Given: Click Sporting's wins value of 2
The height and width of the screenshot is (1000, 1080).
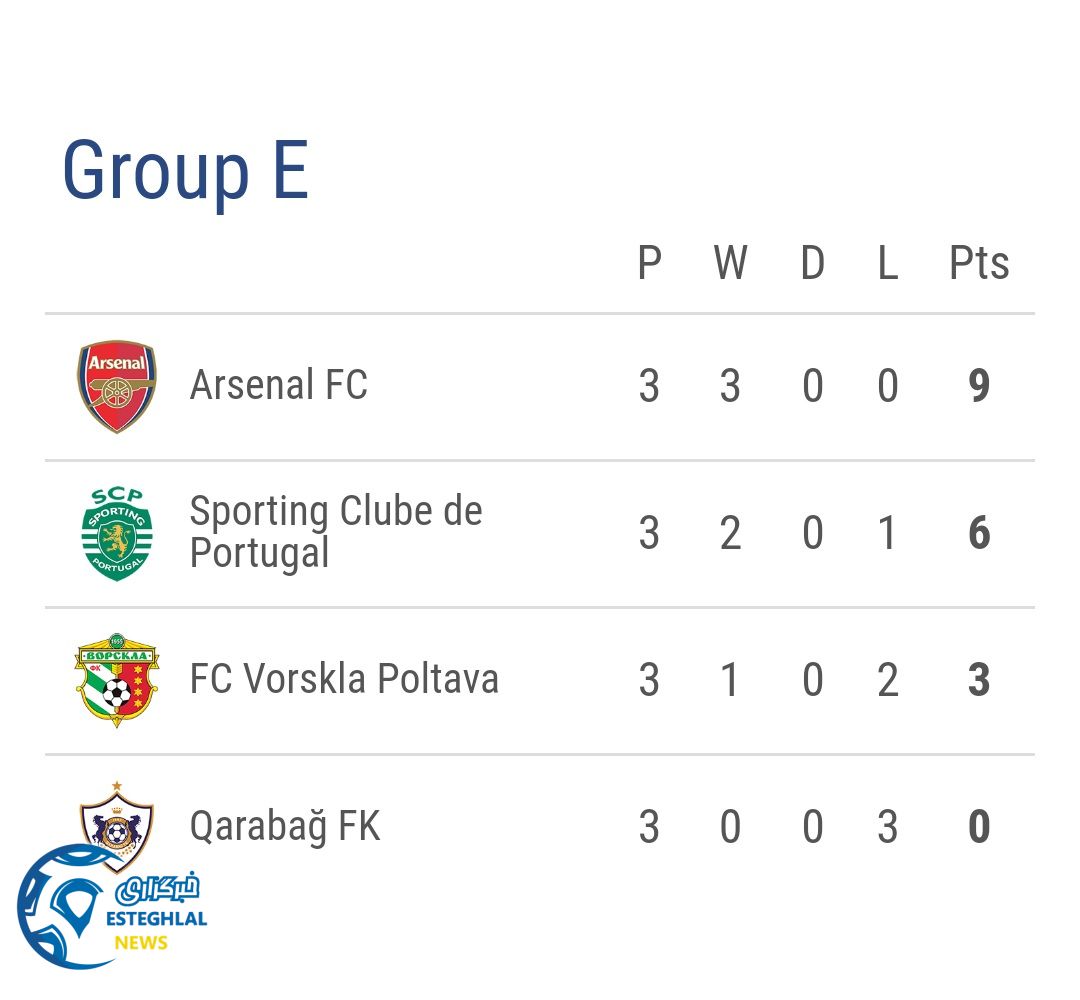Looking at the screenshot, I should coord(730,534).
